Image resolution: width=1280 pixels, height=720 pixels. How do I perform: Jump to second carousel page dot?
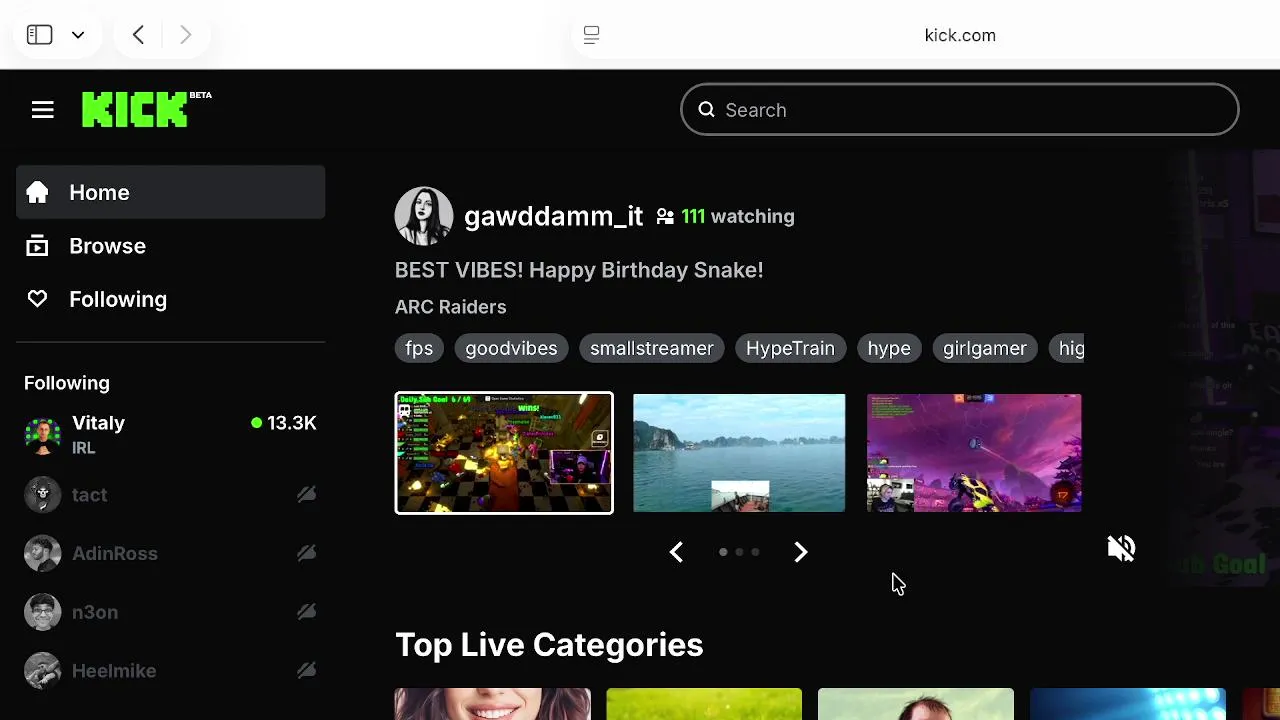(x=739, y=552)
